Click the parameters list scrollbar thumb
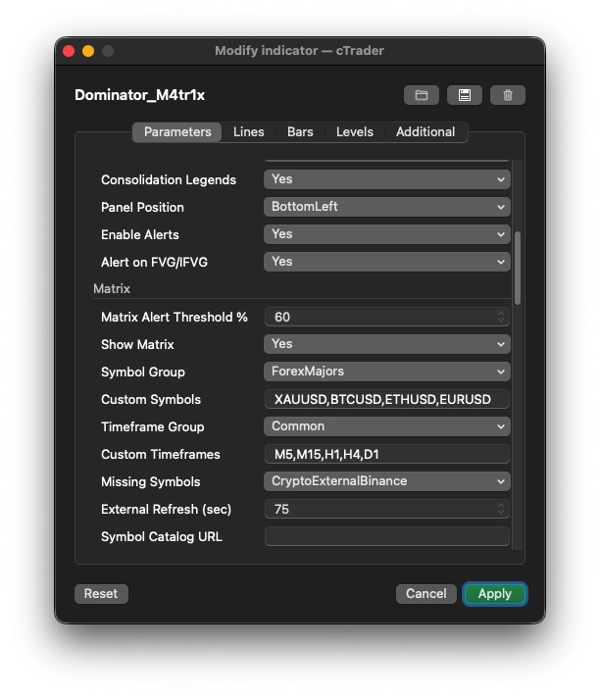Viewport: 600px width, 696px height. tap(517, 268)
